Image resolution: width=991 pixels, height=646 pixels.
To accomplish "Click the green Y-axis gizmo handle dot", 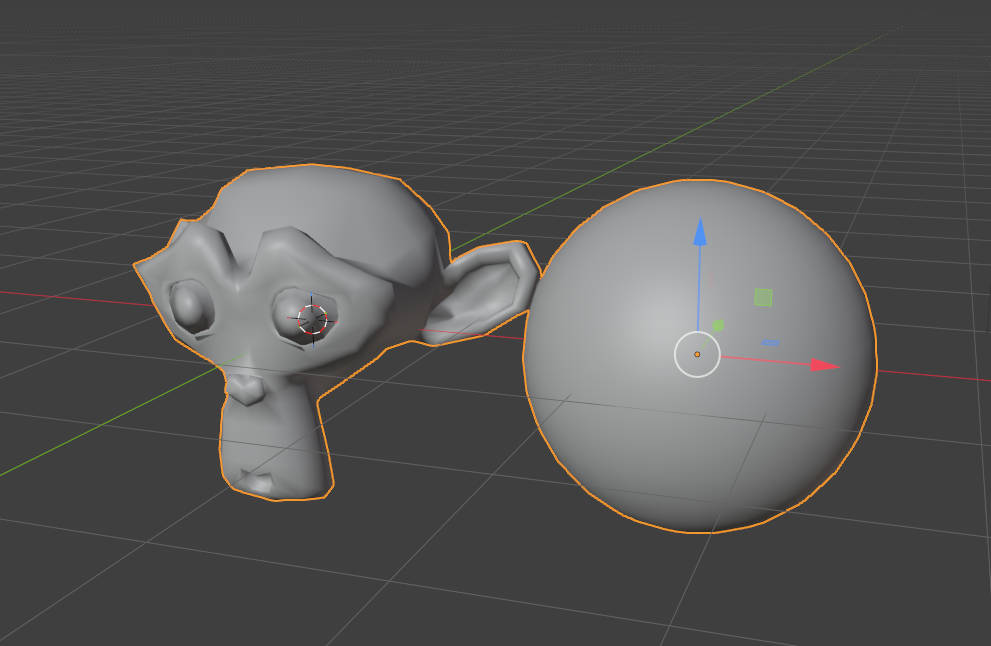I will click(x=718, y=326).
